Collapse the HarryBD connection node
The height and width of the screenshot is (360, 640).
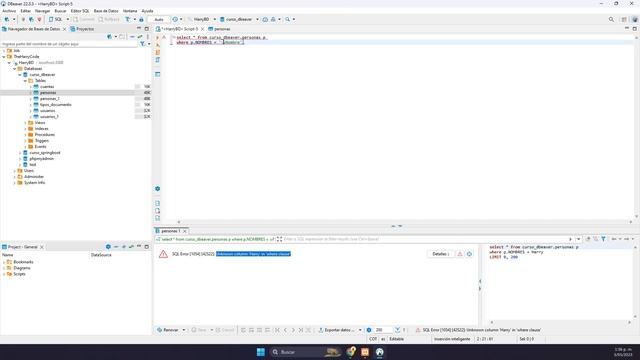click(x=9, y=63)
